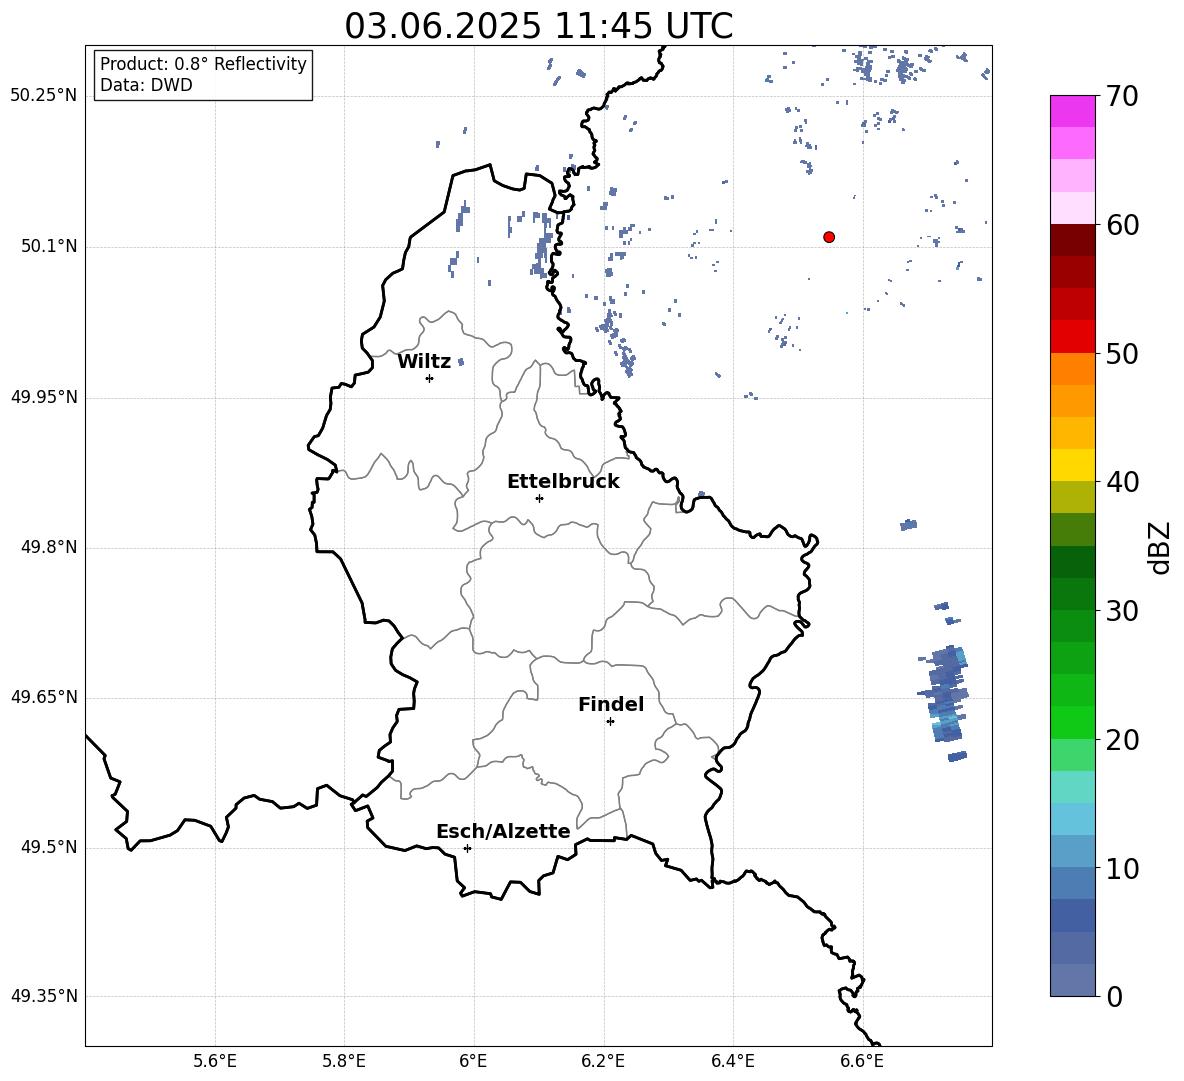Click the title 03.06.2025 11:45 UTC

coord(539,26)
